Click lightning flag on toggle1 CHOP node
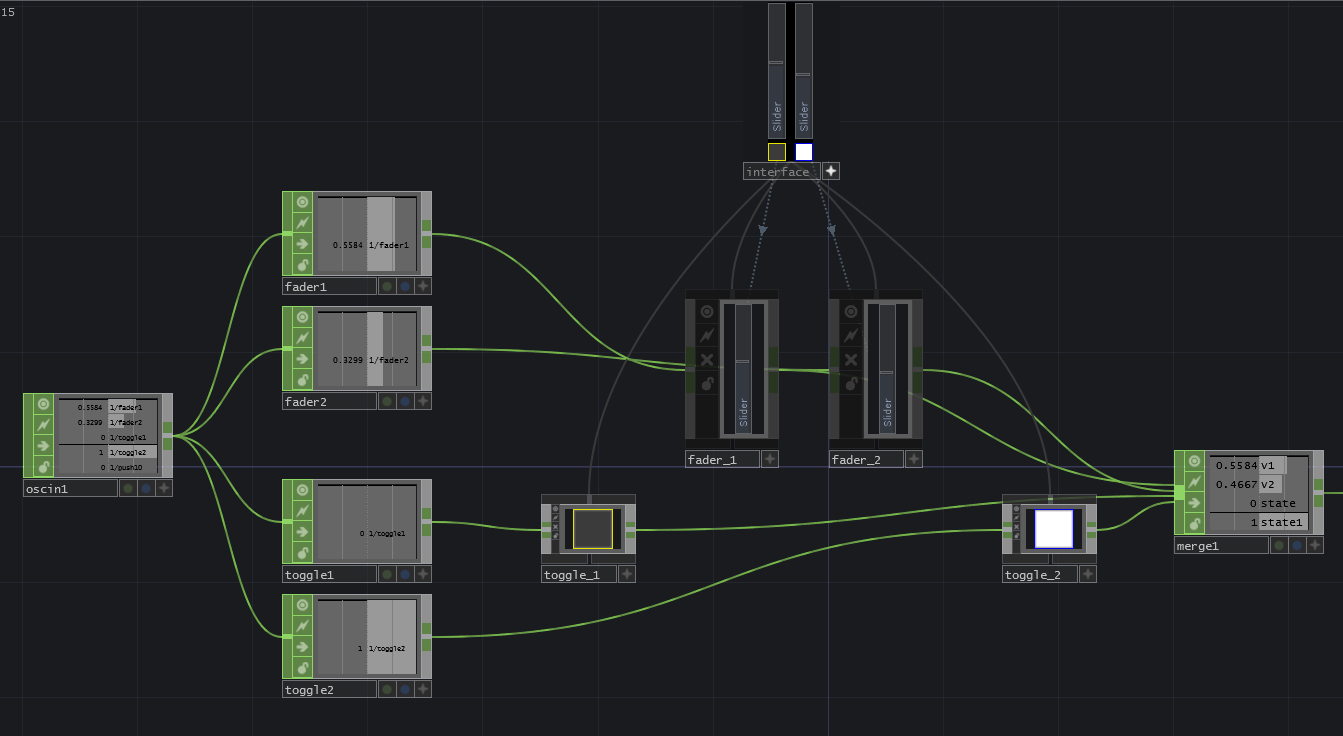This screenshot has width=1343, height=736. [x=302, y=511]
